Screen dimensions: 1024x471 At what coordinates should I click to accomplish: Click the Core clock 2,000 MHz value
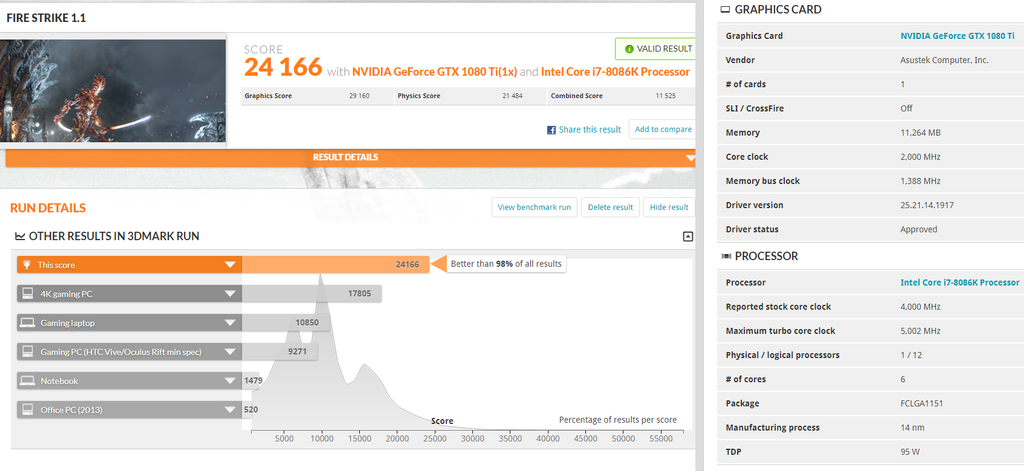pos(920,157)
